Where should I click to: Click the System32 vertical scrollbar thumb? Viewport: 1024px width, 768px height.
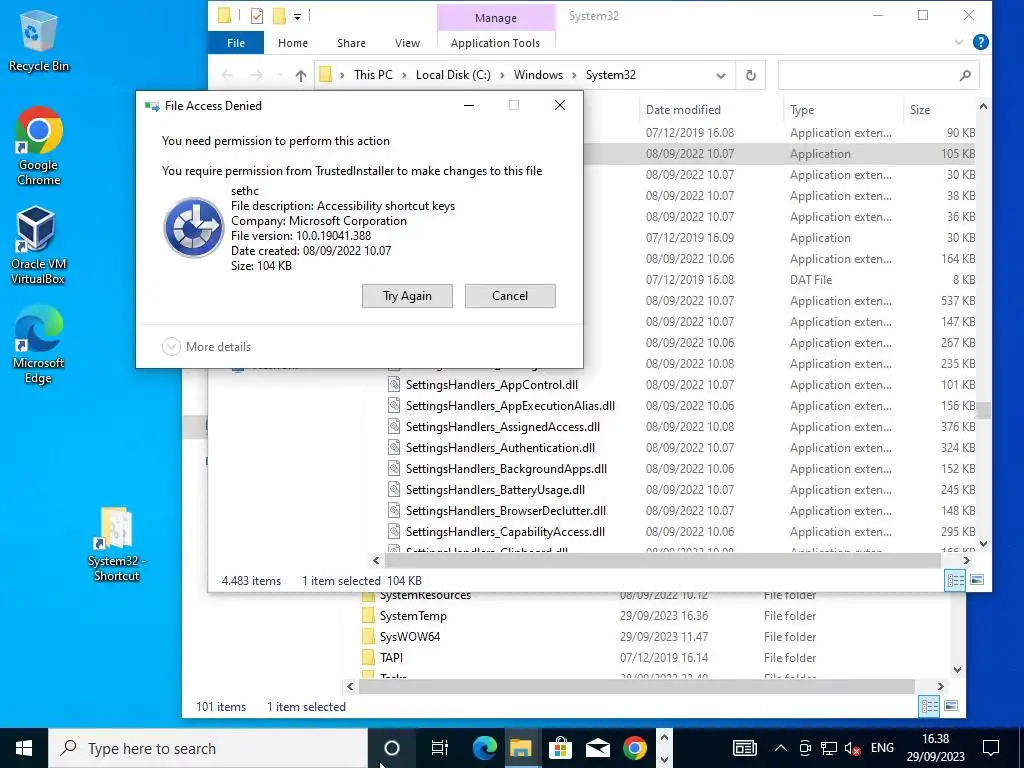pos(983,410)
